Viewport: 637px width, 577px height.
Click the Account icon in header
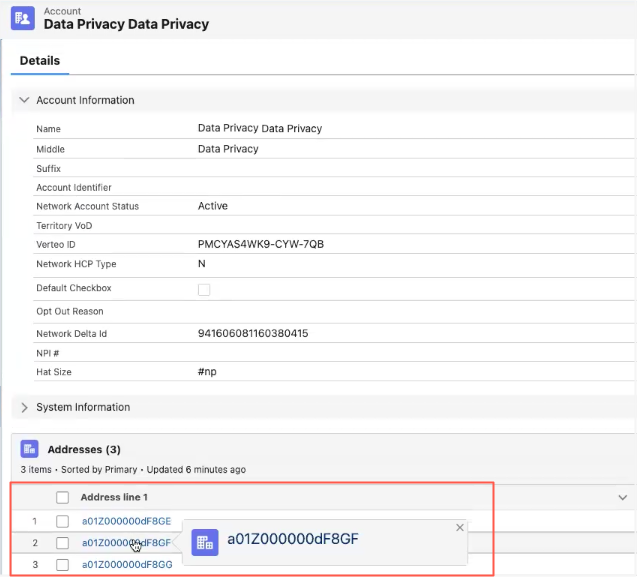click(x=23, y=18)
